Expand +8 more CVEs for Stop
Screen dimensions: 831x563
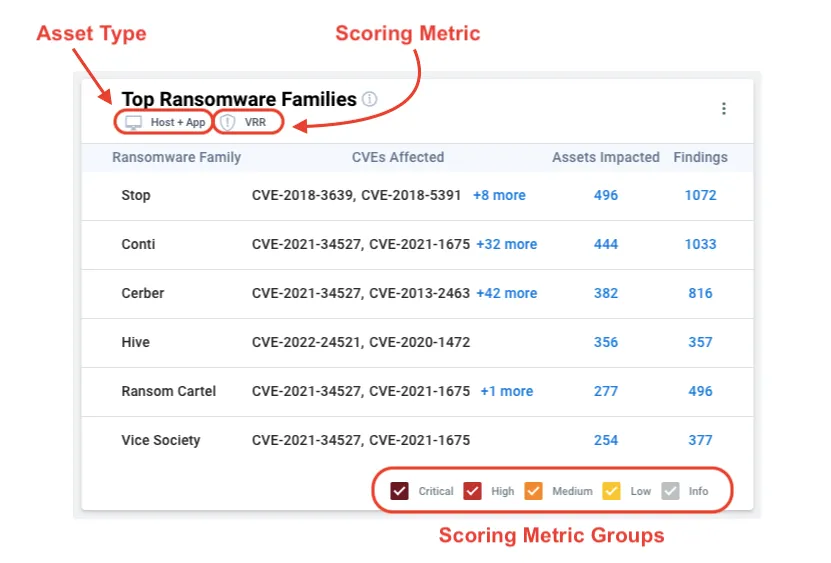pyautogui.click(x=499, y=196)
